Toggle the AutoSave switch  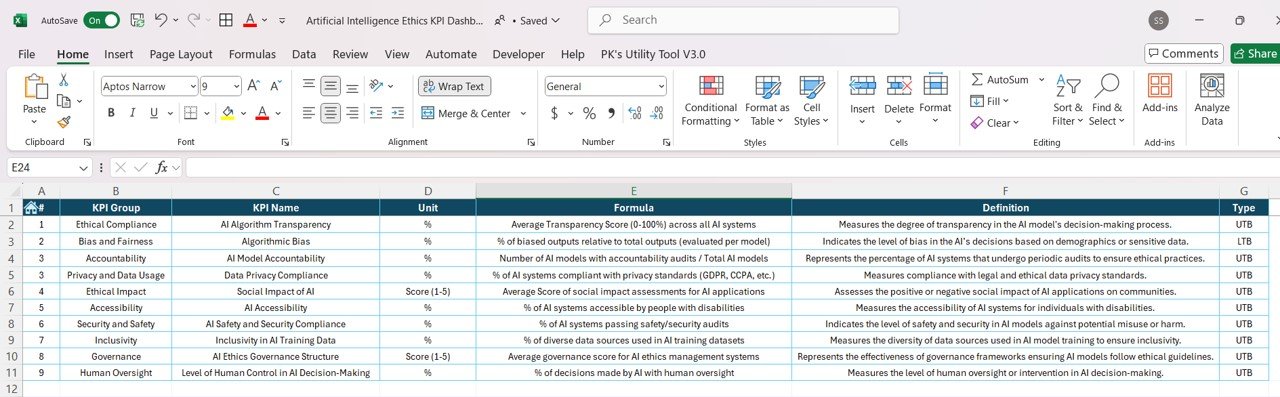click(102, 20)
